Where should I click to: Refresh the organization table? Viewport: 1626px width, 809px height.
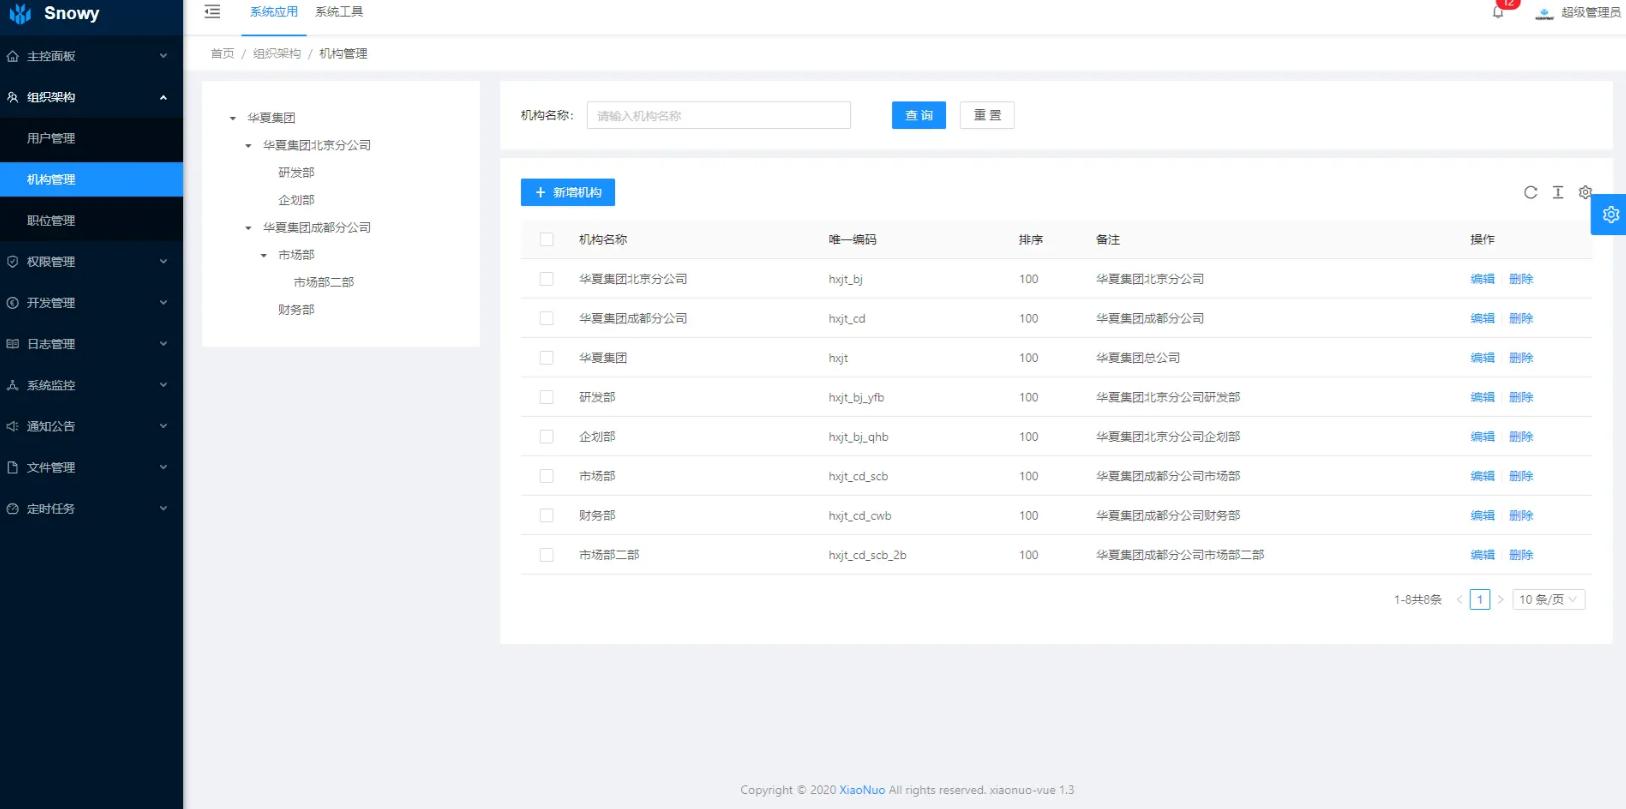click(x=1530, y=192)
